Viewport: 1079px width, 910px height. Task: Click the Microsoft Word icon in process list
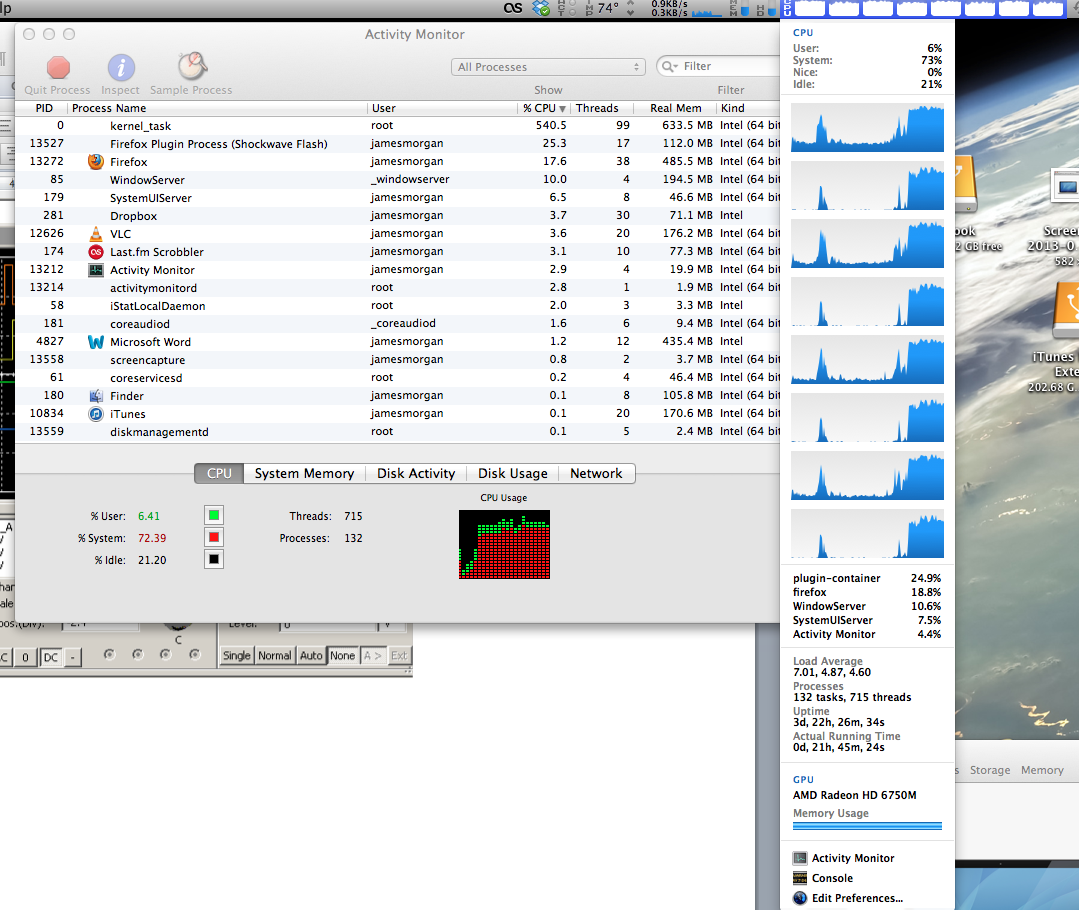96,341
